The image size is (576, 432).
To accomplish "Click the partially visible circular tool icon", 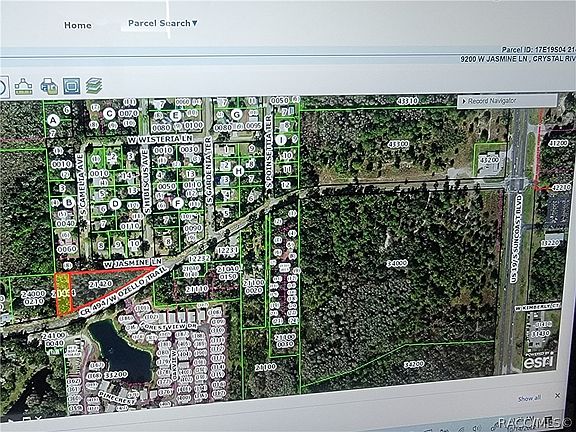I will tap(4, 87).
